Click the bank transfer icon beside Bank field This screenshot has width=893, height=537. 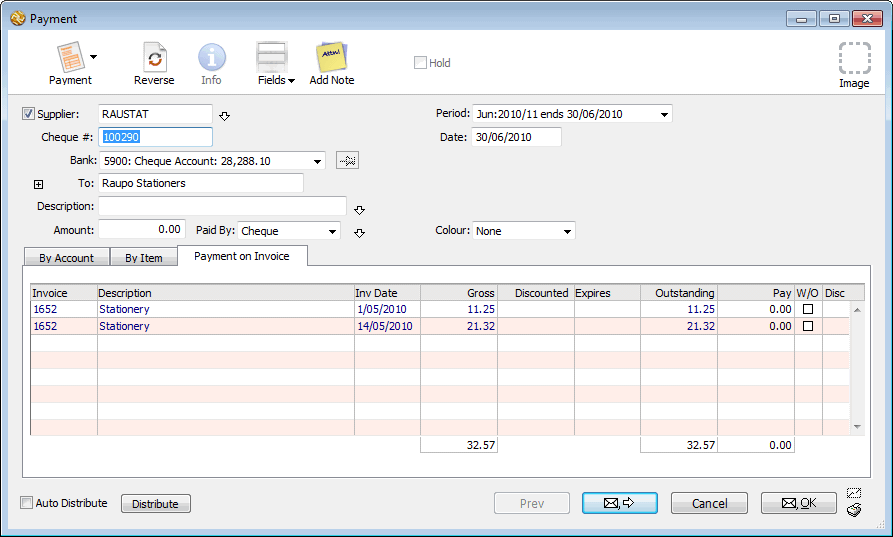(347, 161)
